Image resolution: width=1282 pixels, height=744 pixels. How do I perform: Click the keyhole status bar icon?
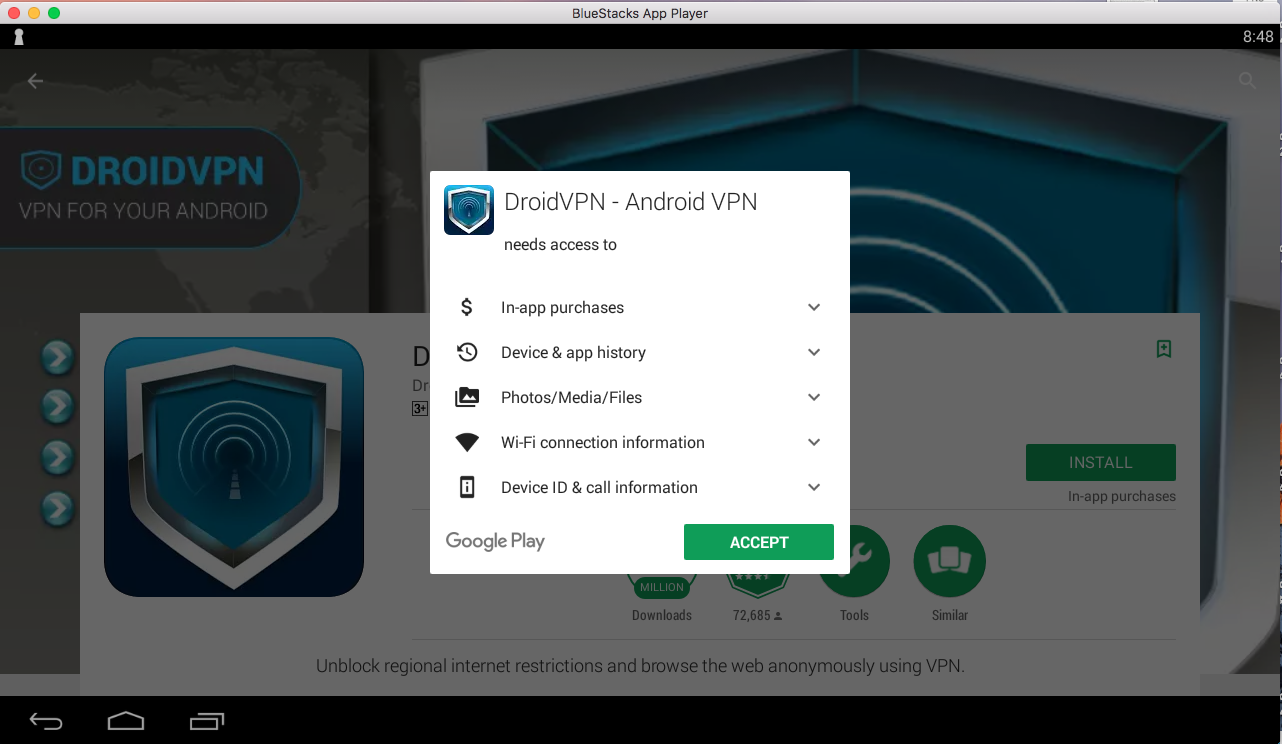coord(18,37)
